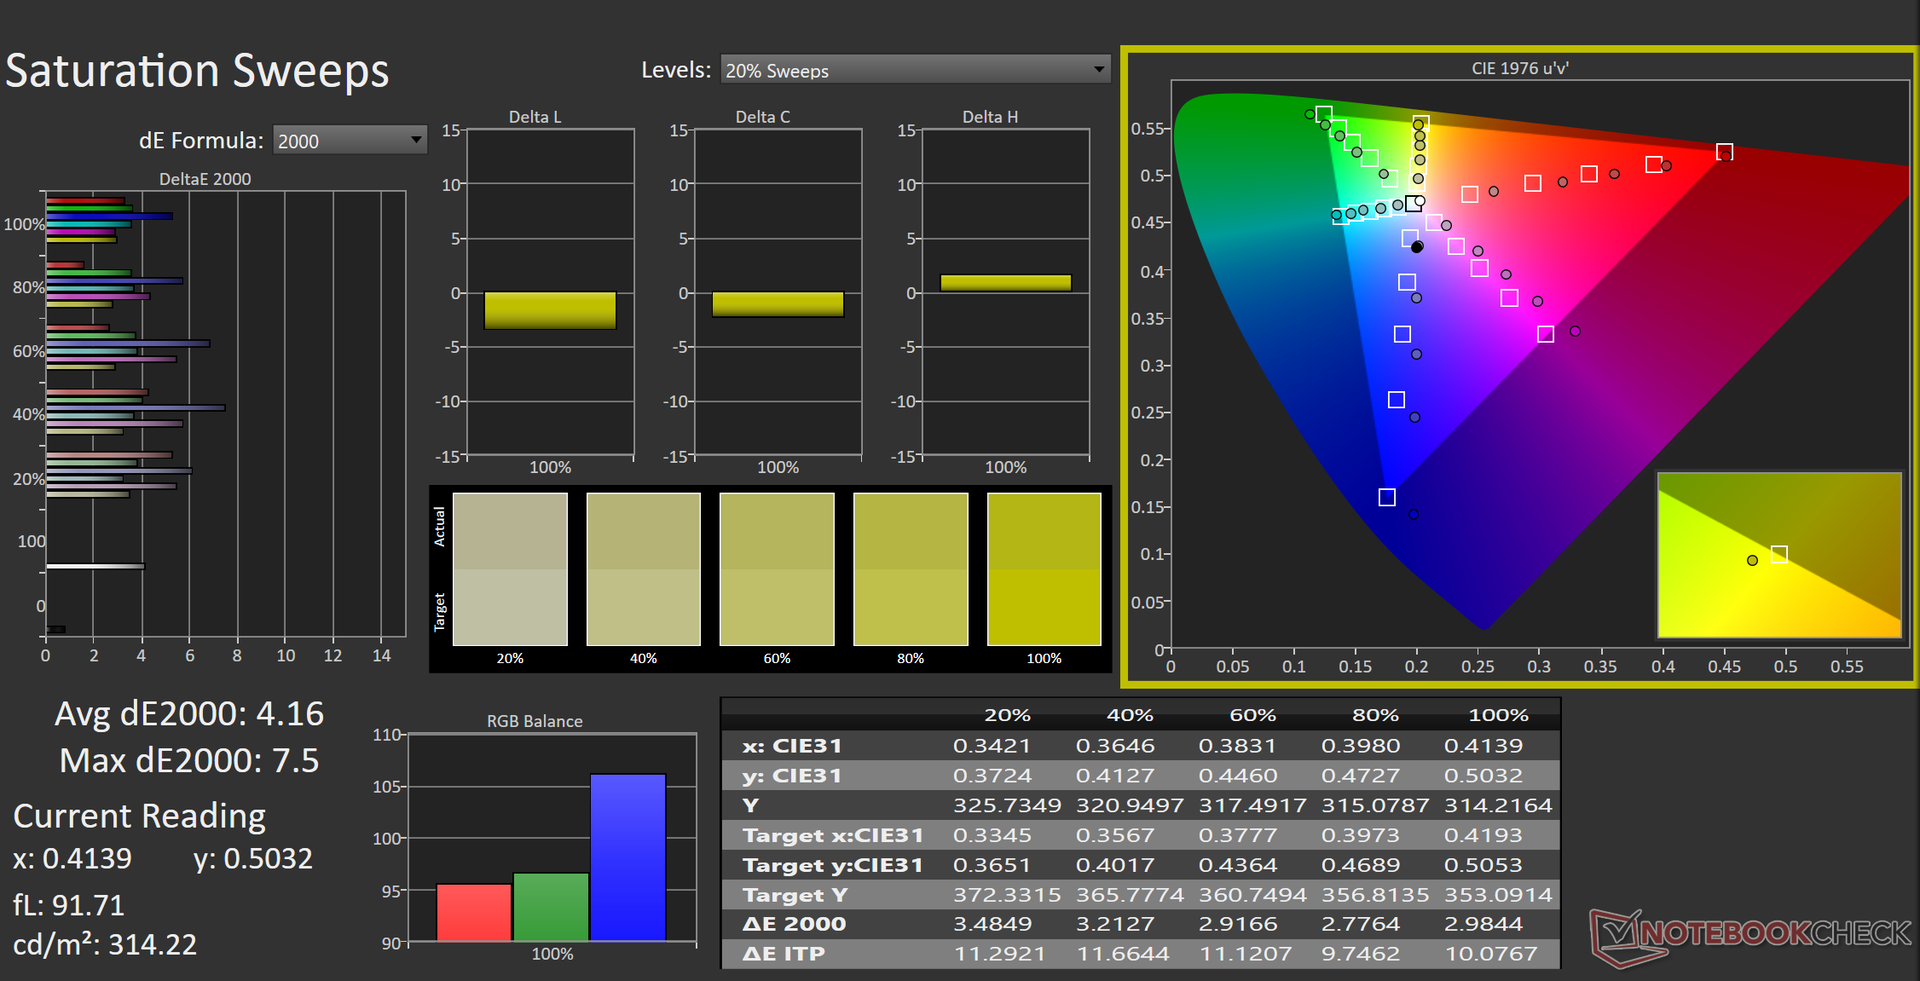Image resolution: width=1920 pixels, height=981 pixels.
Task: Click the blue primary target square on CIE chart
Action: click(x=1386, y=497)
